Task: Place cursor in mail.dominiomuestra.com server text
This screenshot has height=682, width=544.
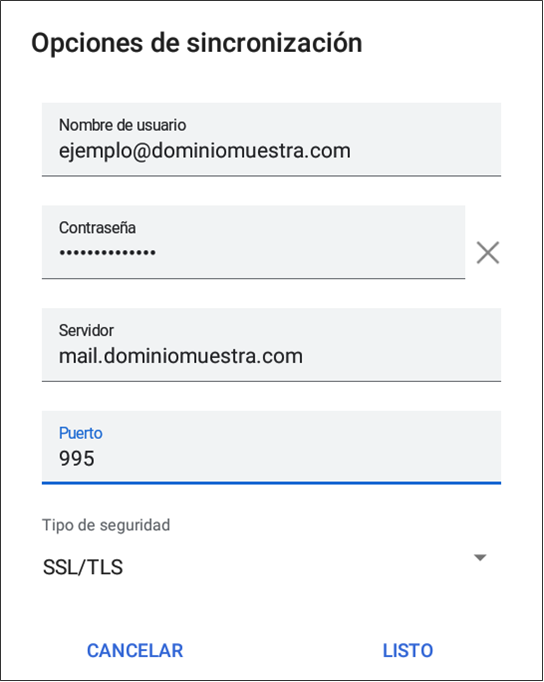Action: click(x=181, y=356)
